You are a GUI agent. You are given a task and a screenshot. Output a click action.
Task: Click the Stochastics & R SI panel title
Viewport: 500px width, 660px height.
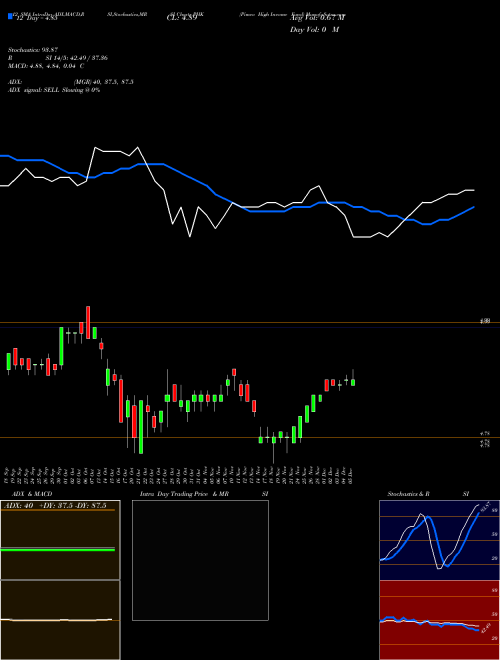428,494
